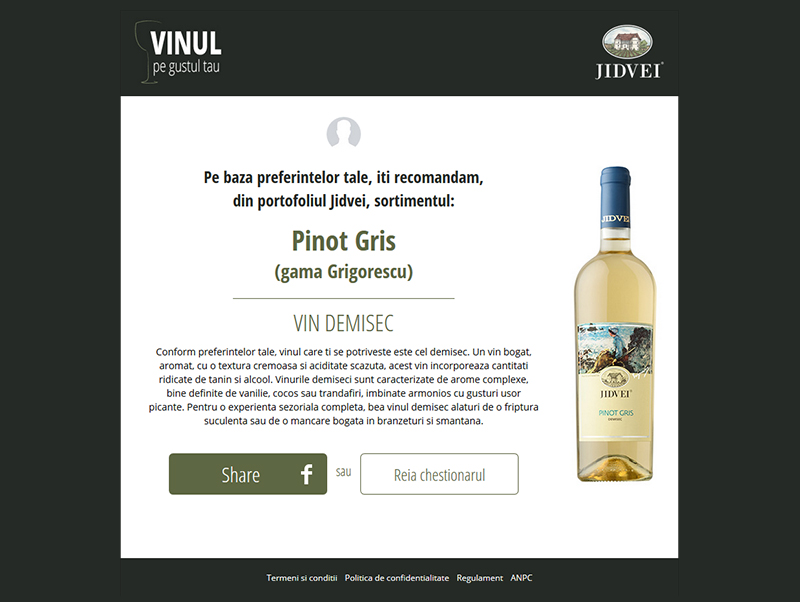
Task: Click the Facebook f icon
Action: pos(306,474)
